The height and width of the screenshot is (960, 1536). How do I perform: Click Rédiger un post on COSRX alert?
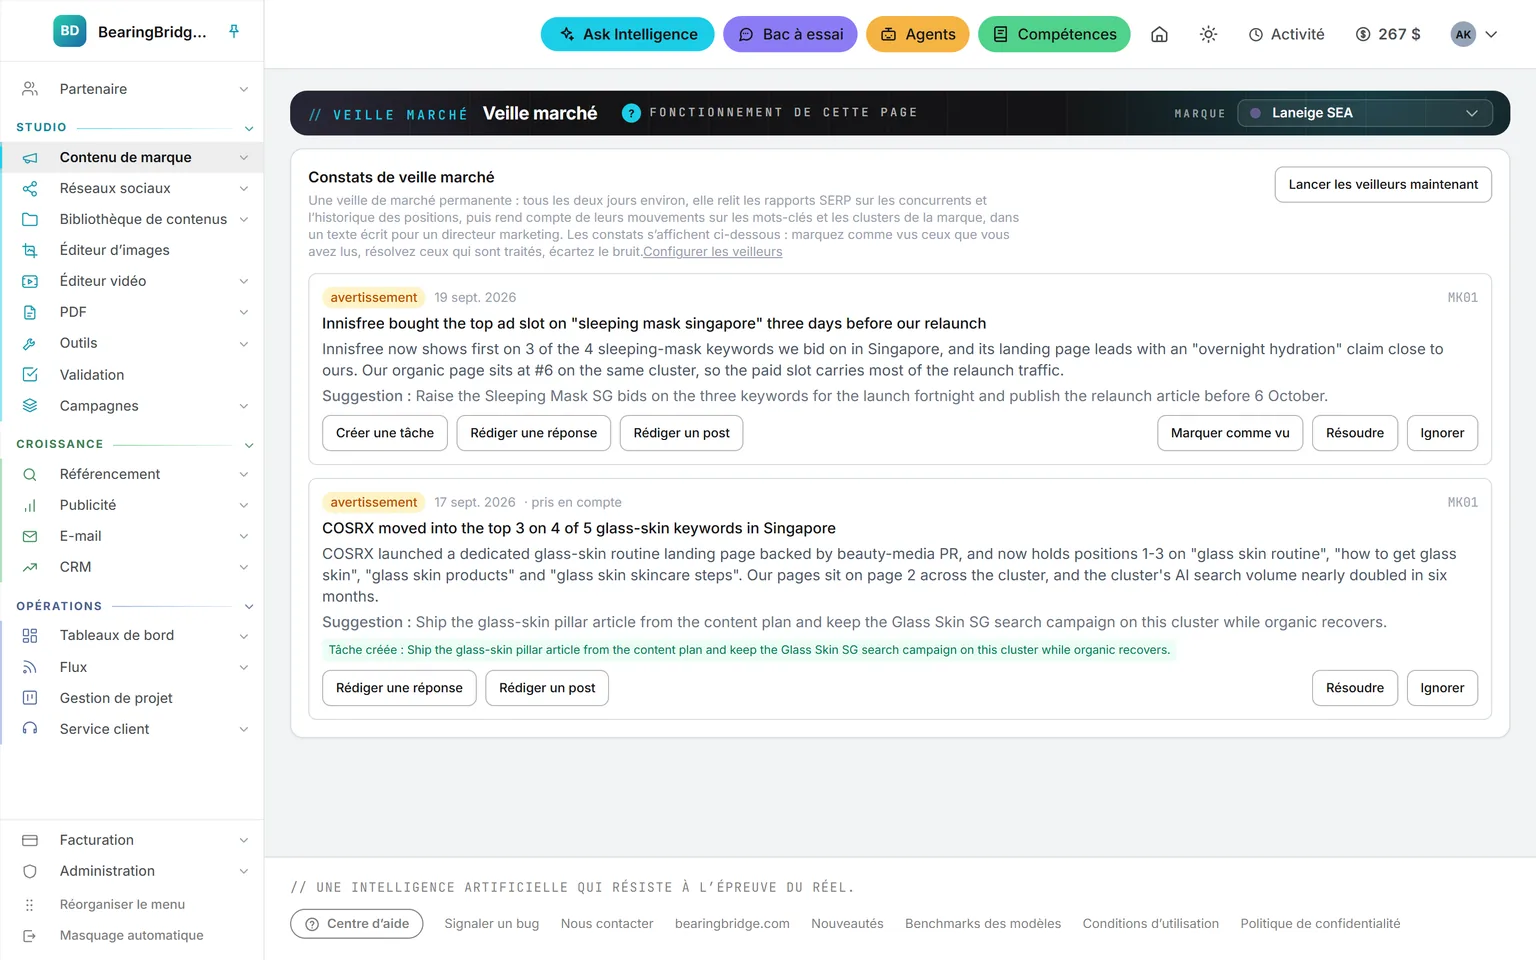coord(547,688)
